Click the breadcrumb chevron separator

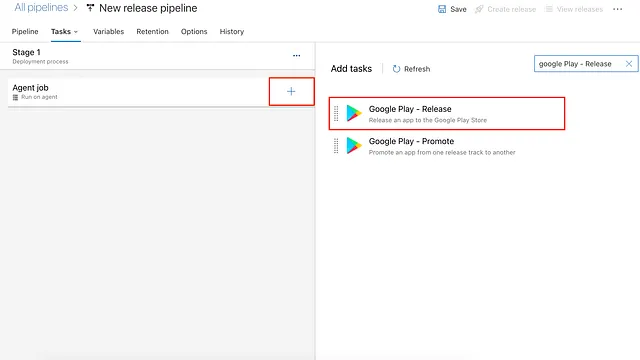coord(76,8)
